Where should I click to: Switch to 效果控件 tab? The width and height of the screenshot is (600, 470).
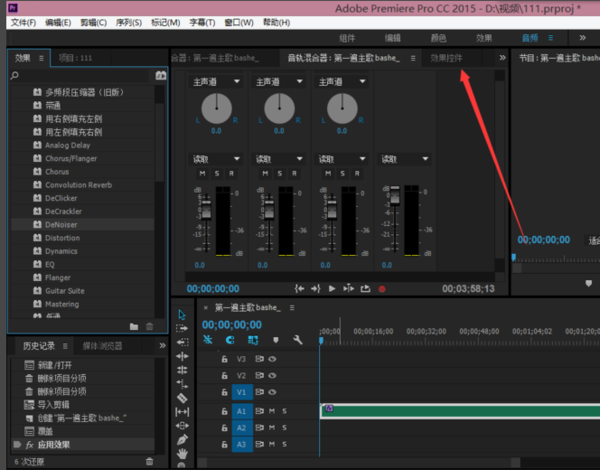point(446,58)
